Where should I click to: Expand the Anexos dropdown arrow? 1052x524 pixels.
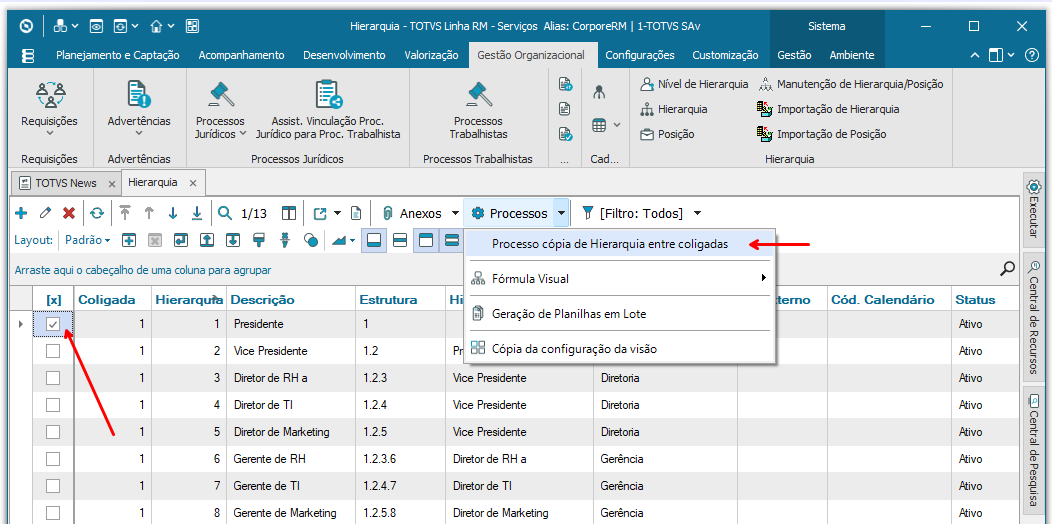point(455,213)
